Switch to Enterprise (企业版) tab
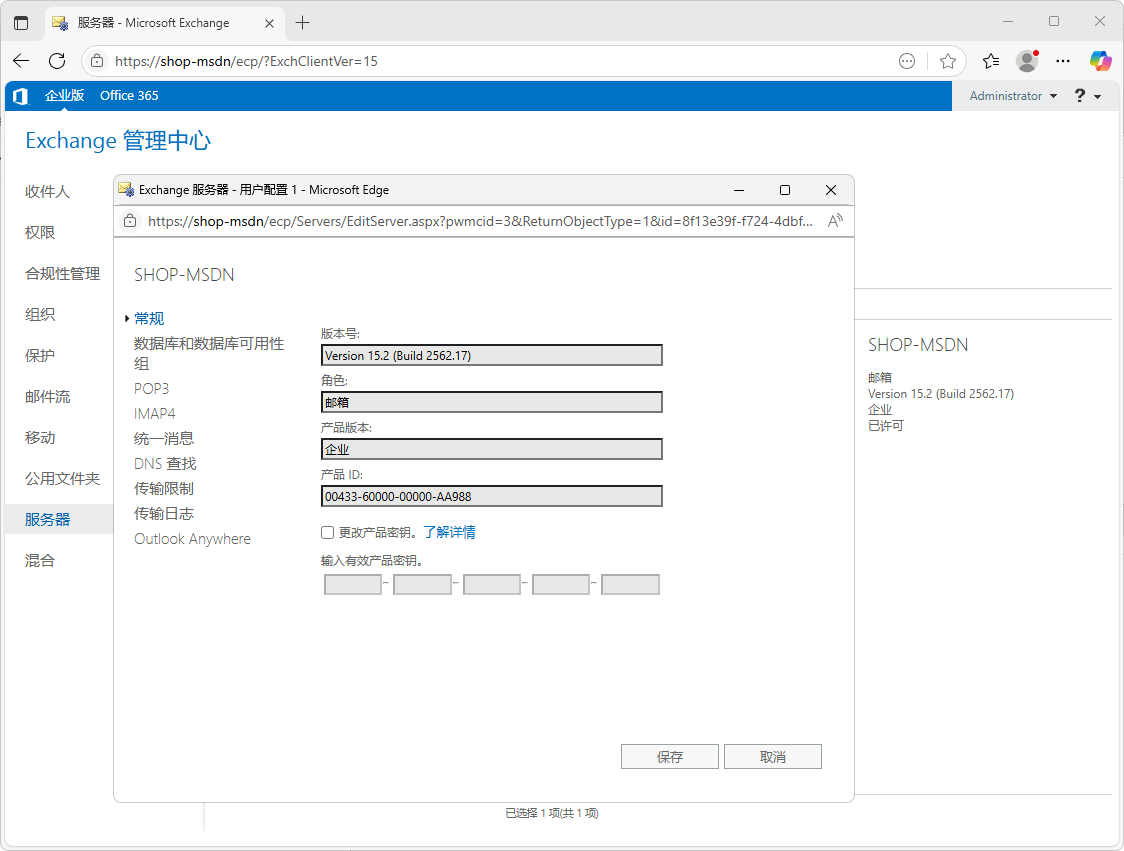Viewport: 1124px width, 851px height. pos(65,95)
